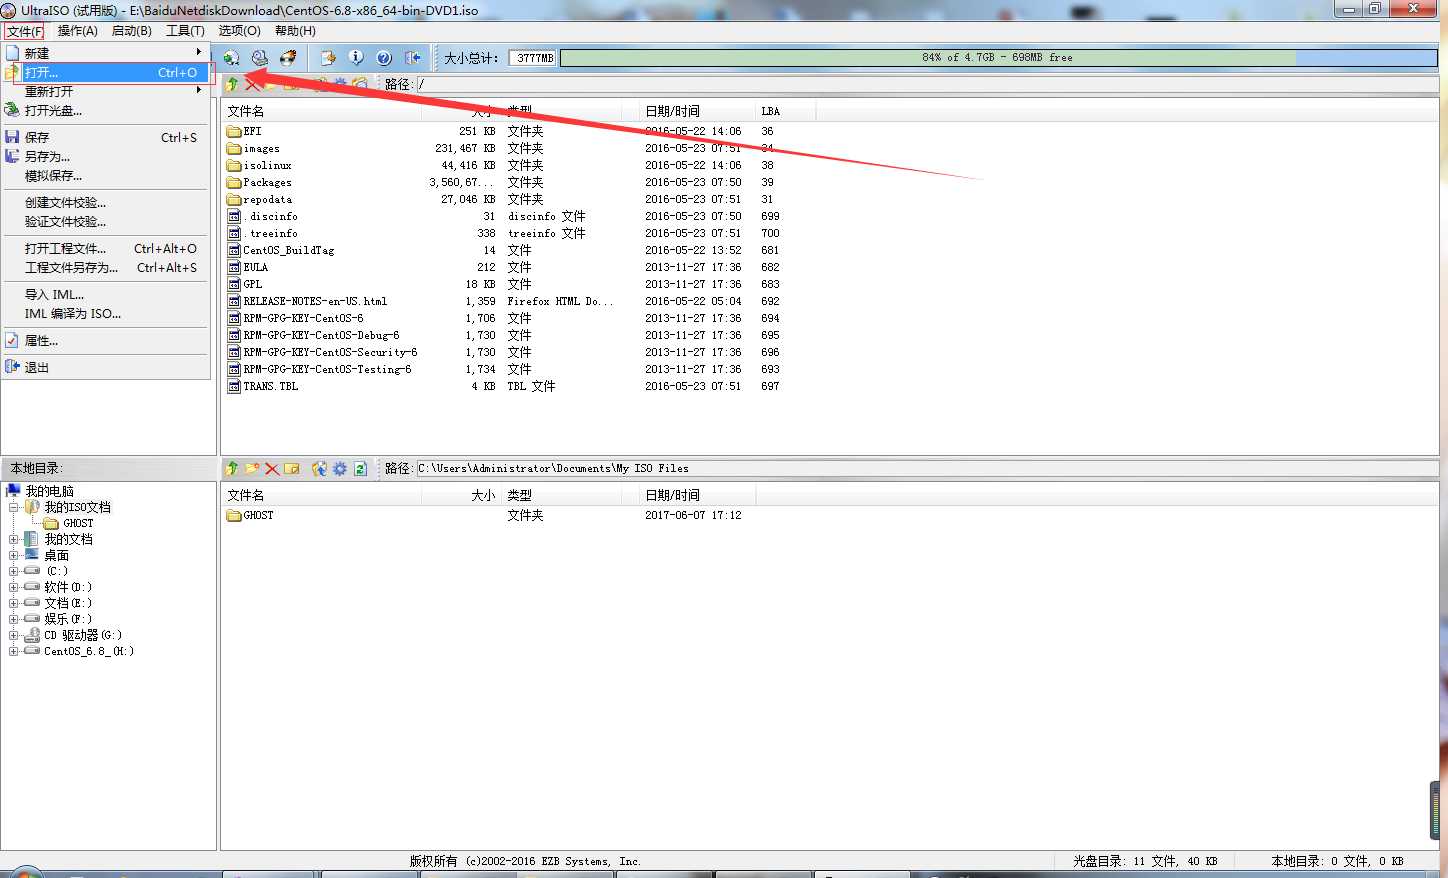Click refresh icon in local pane toolbar
1448x878 pixels.
pos(361,468)
